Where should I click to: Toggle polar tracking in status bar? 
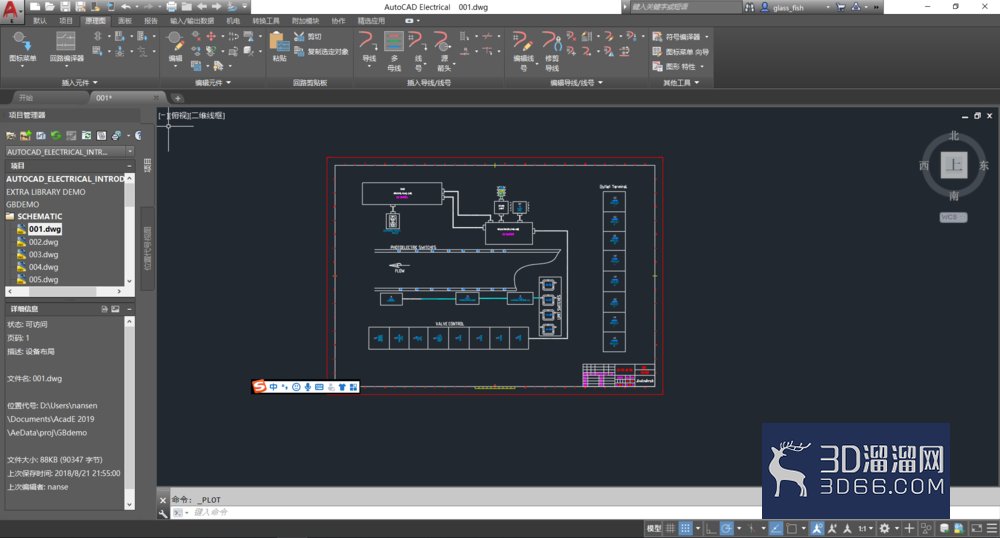pos(726,528)
